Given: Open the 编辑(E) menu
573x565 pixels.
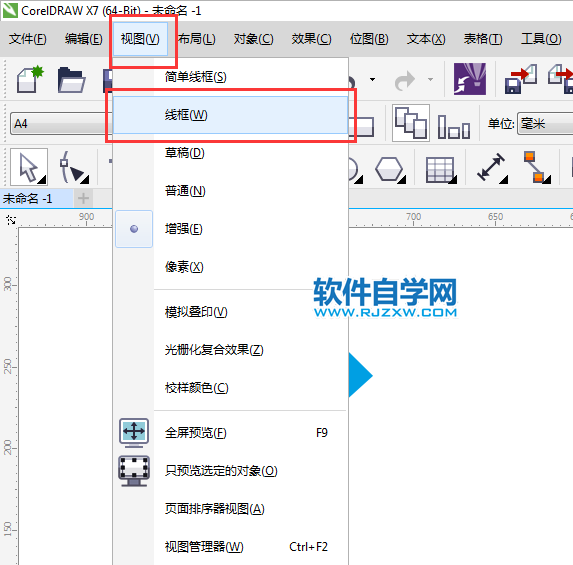Looking at the screenshot, I should coord(84,39).
